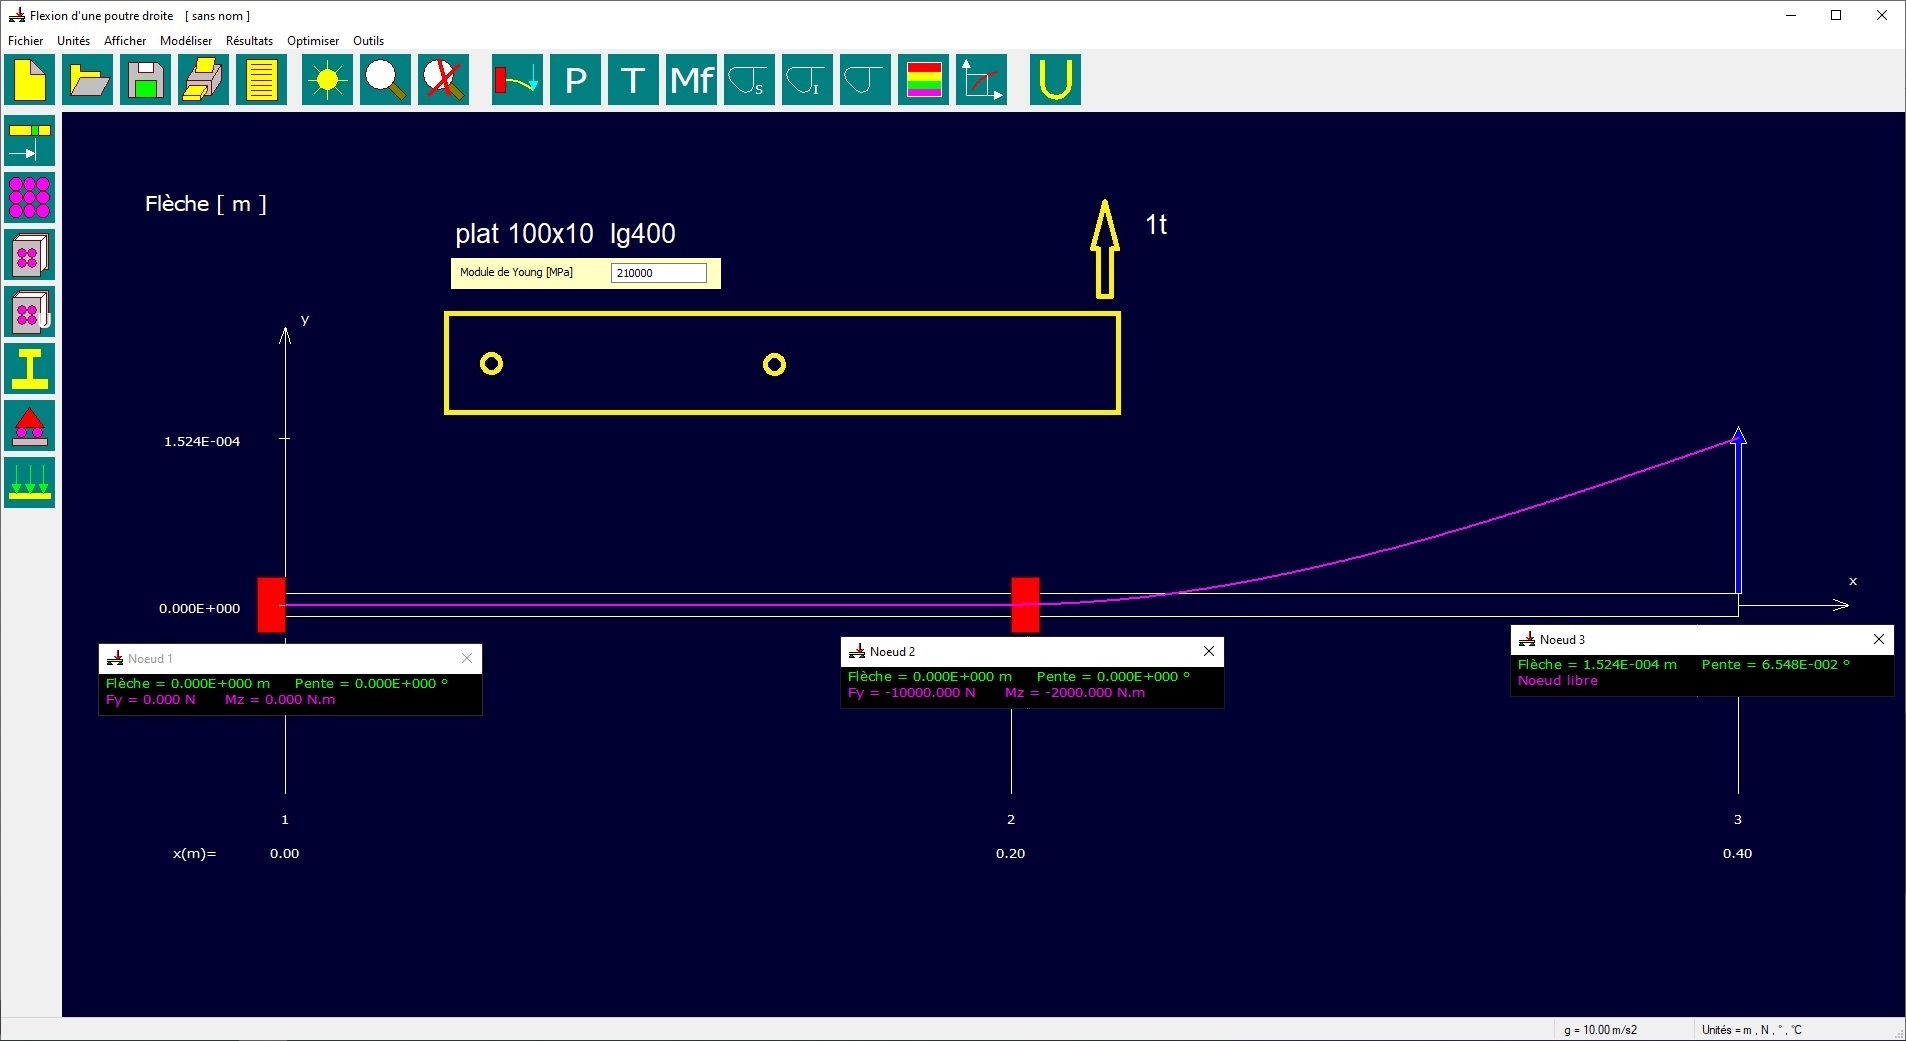The height and width of the screenshot is (1041, 1906).
Task: Open the magenta circles material icon
Action: (30, 198)
